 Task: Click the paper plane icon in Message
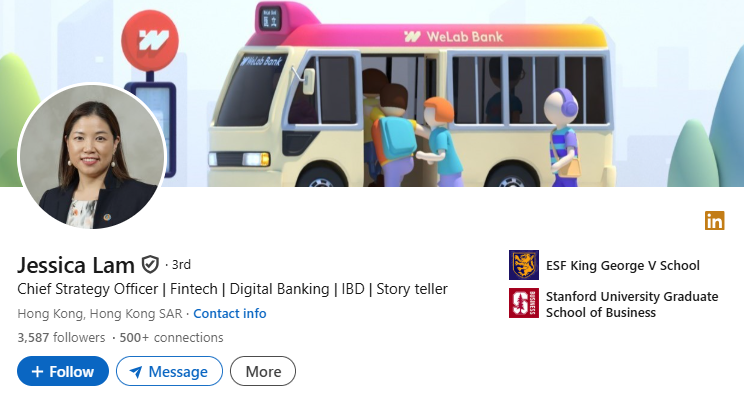coord(136,372)
